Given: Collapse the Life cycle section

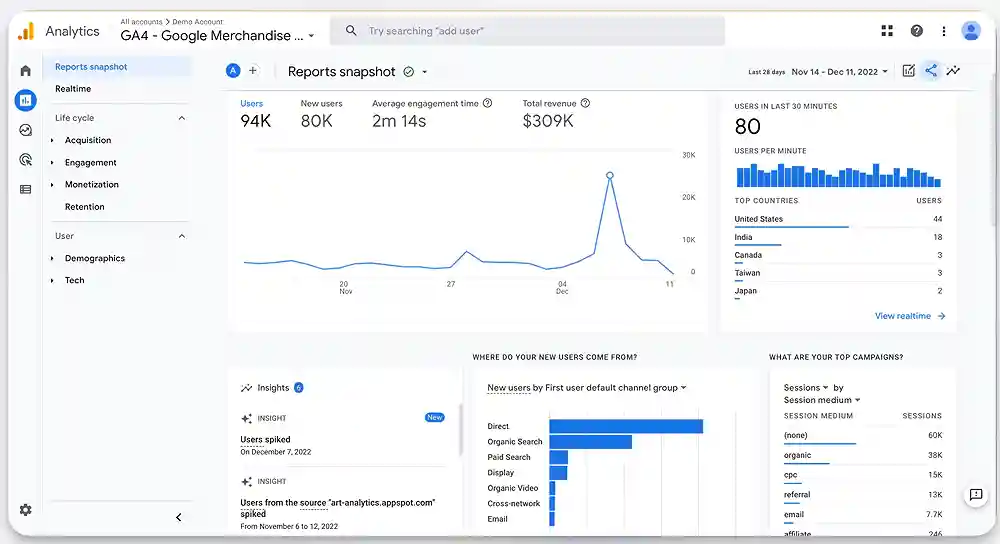Looking at the screenshot, I should tap(182, 118).
